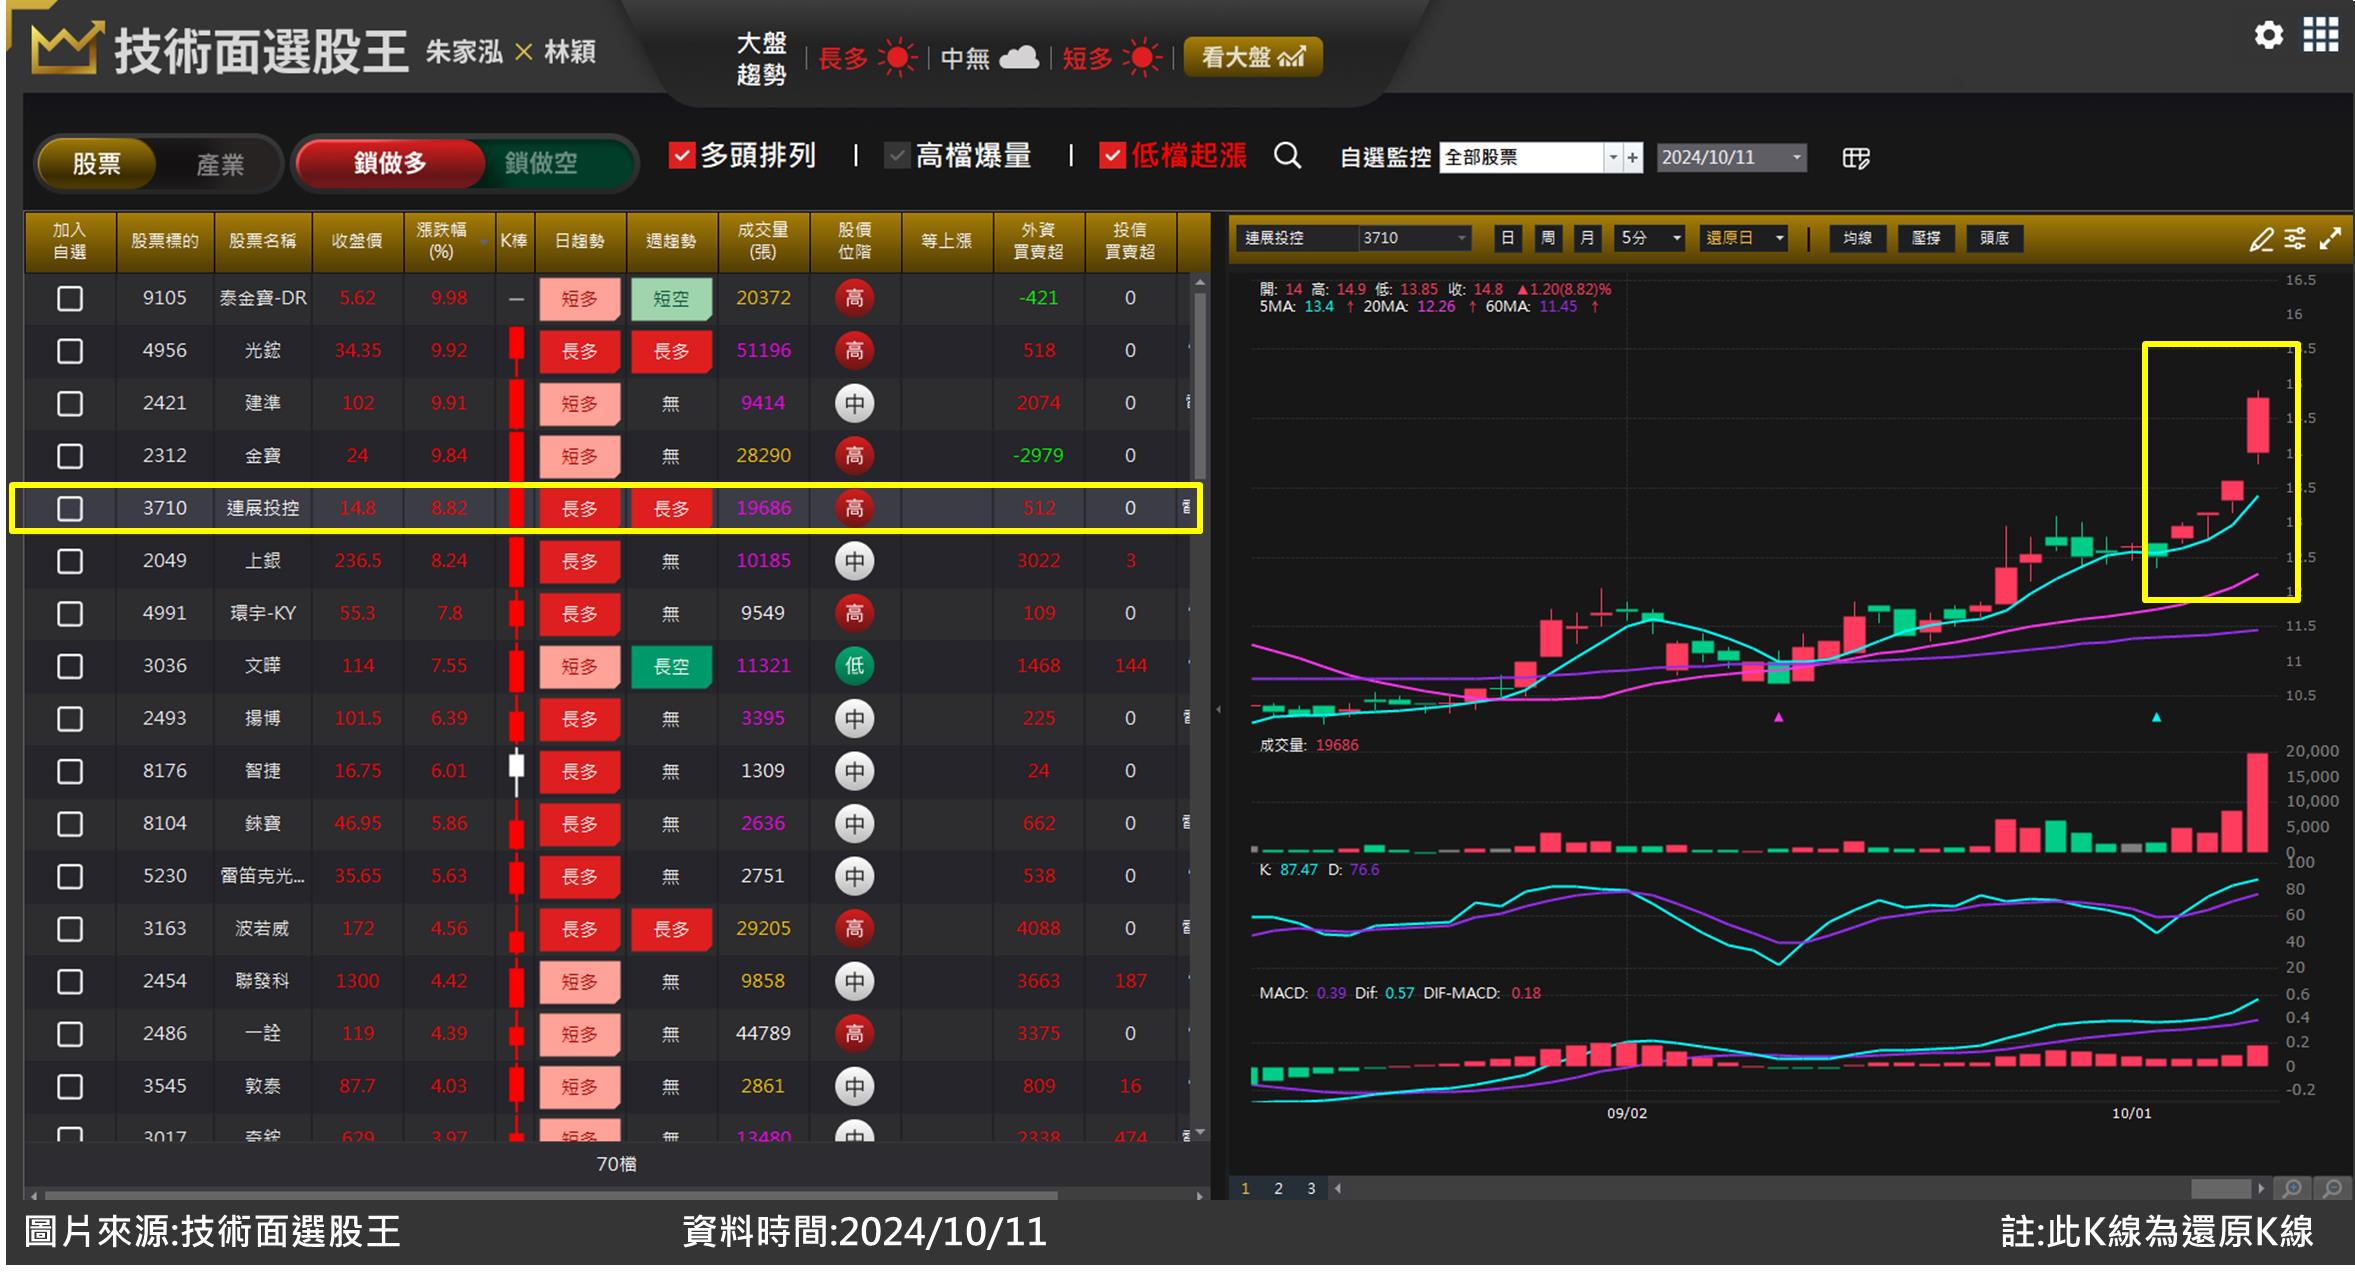The image size is (2355, 1276).
Task: Sort by the 漲跌幅(%) column arrow
Action: tap(485, 242)
